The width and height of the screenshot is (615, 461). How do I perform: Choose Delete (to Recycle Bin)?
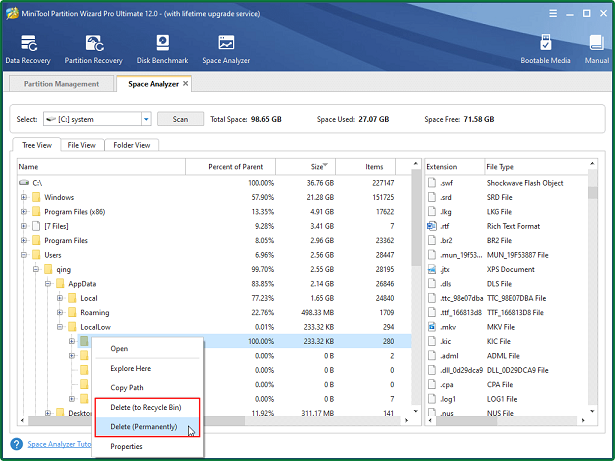(147, 407)
